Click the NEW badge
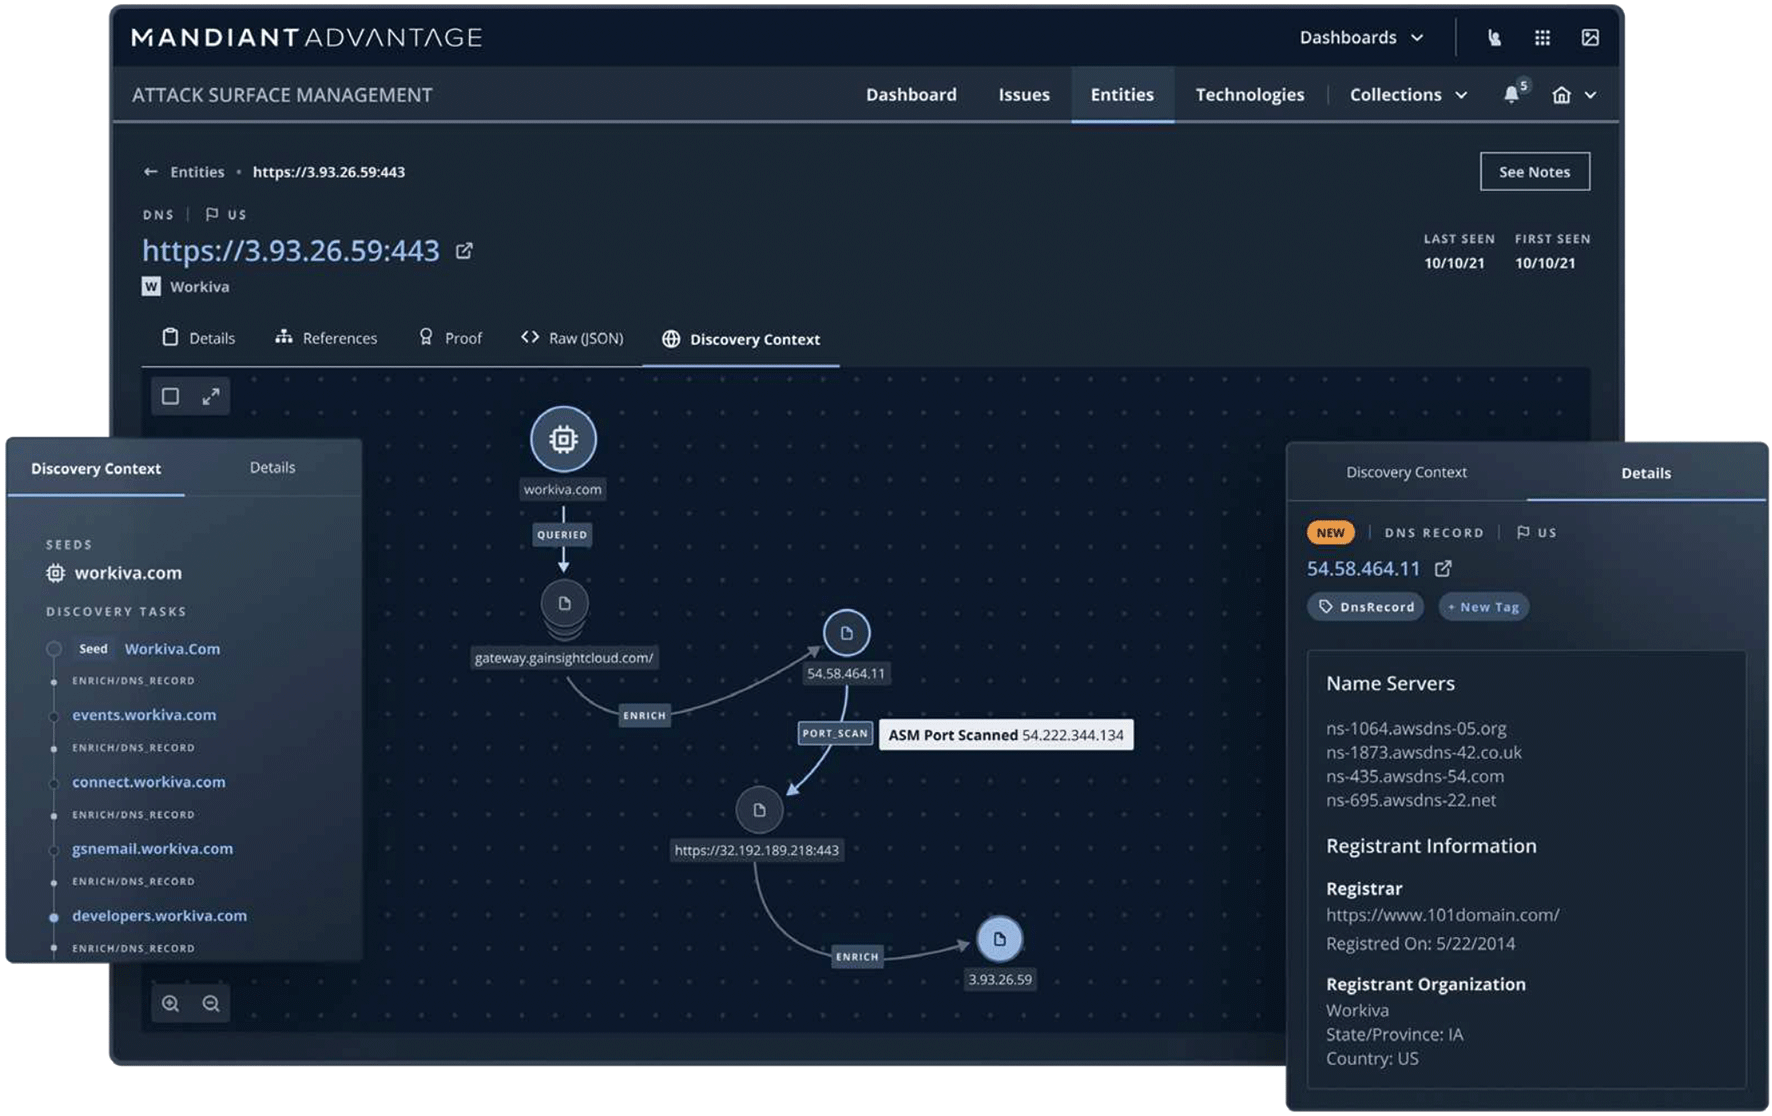 [x=1331, y=533]
